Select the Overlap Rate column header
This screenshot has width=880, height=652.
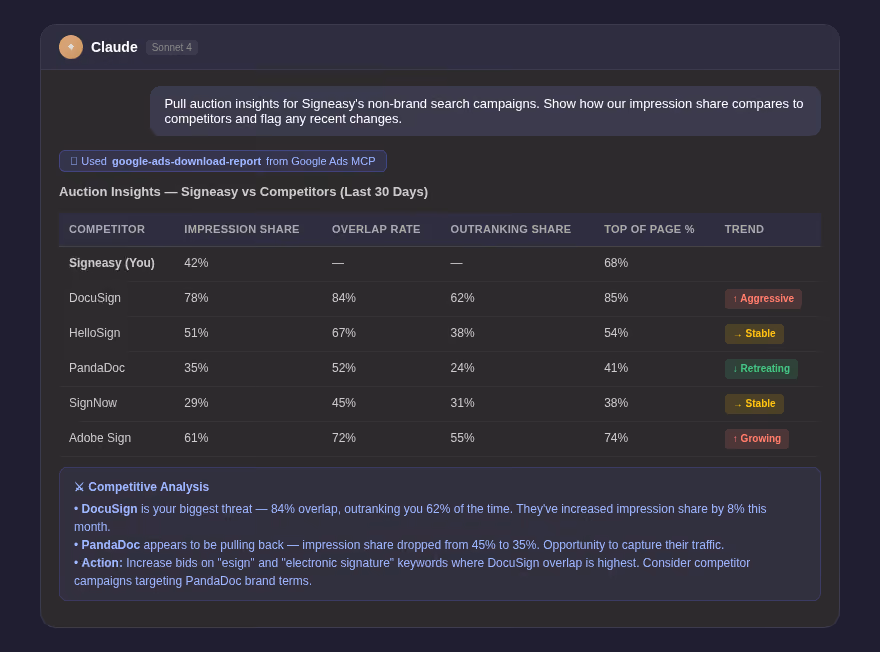(x=375, y=229)
